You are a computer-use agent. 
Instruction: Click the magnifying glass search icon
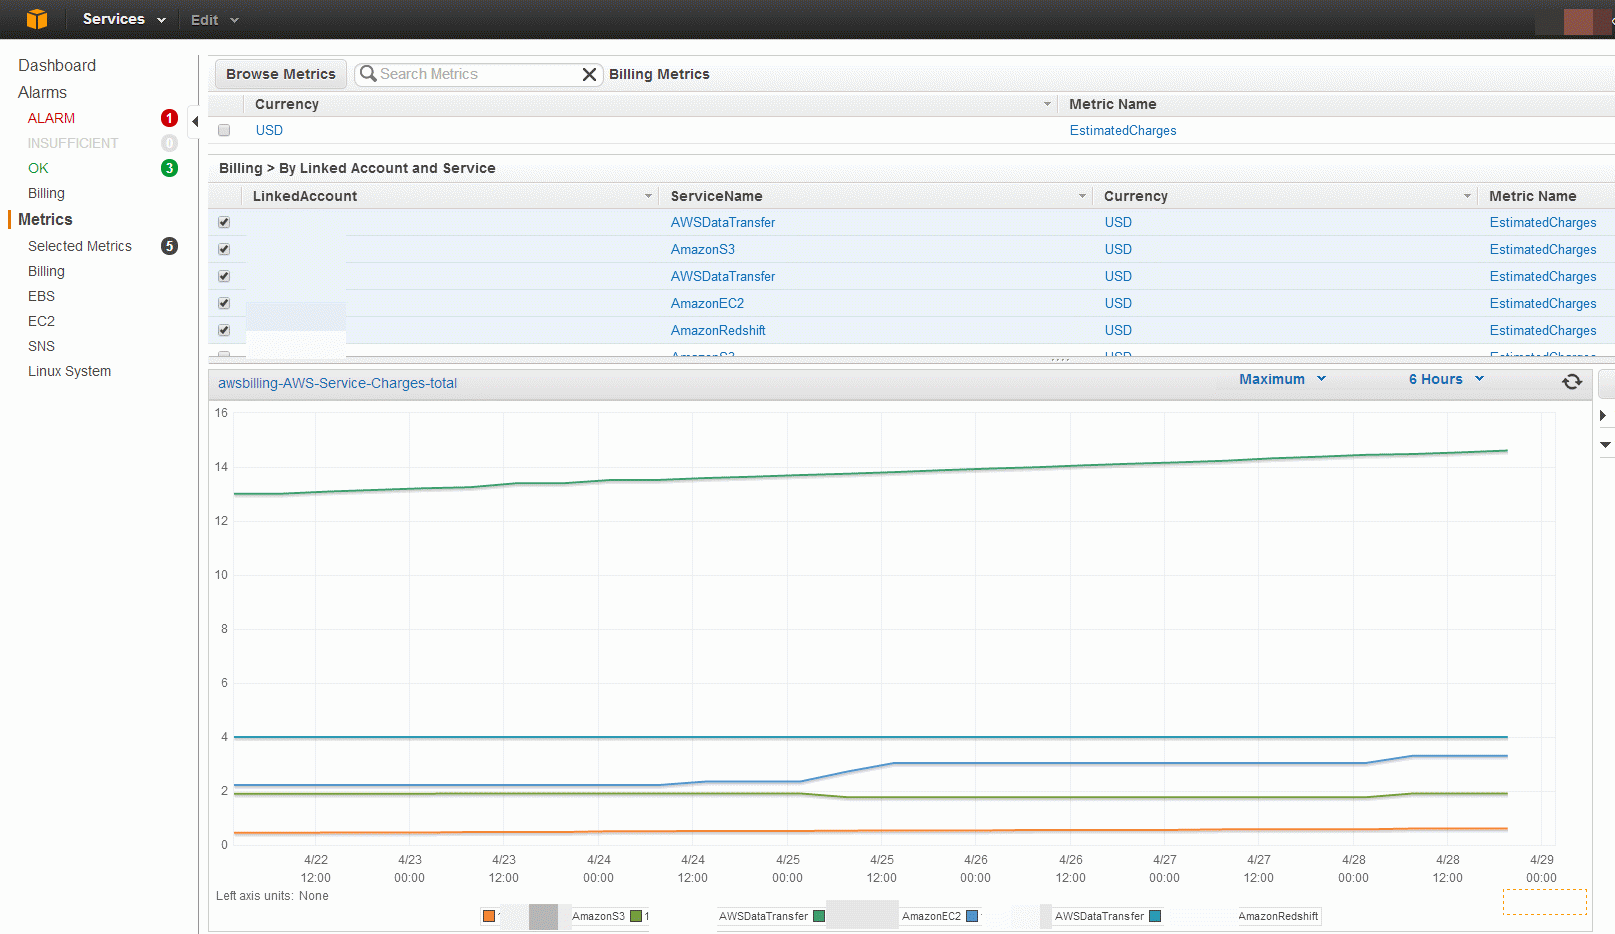coord(368,74)
